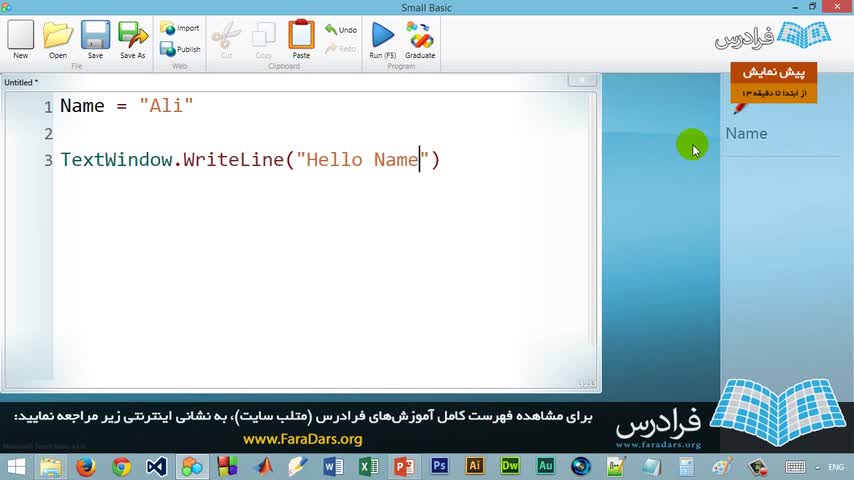Screen dimensions: 854x480
Task: Open the on-screen keyboard in the tray
Action: point(795,467)
